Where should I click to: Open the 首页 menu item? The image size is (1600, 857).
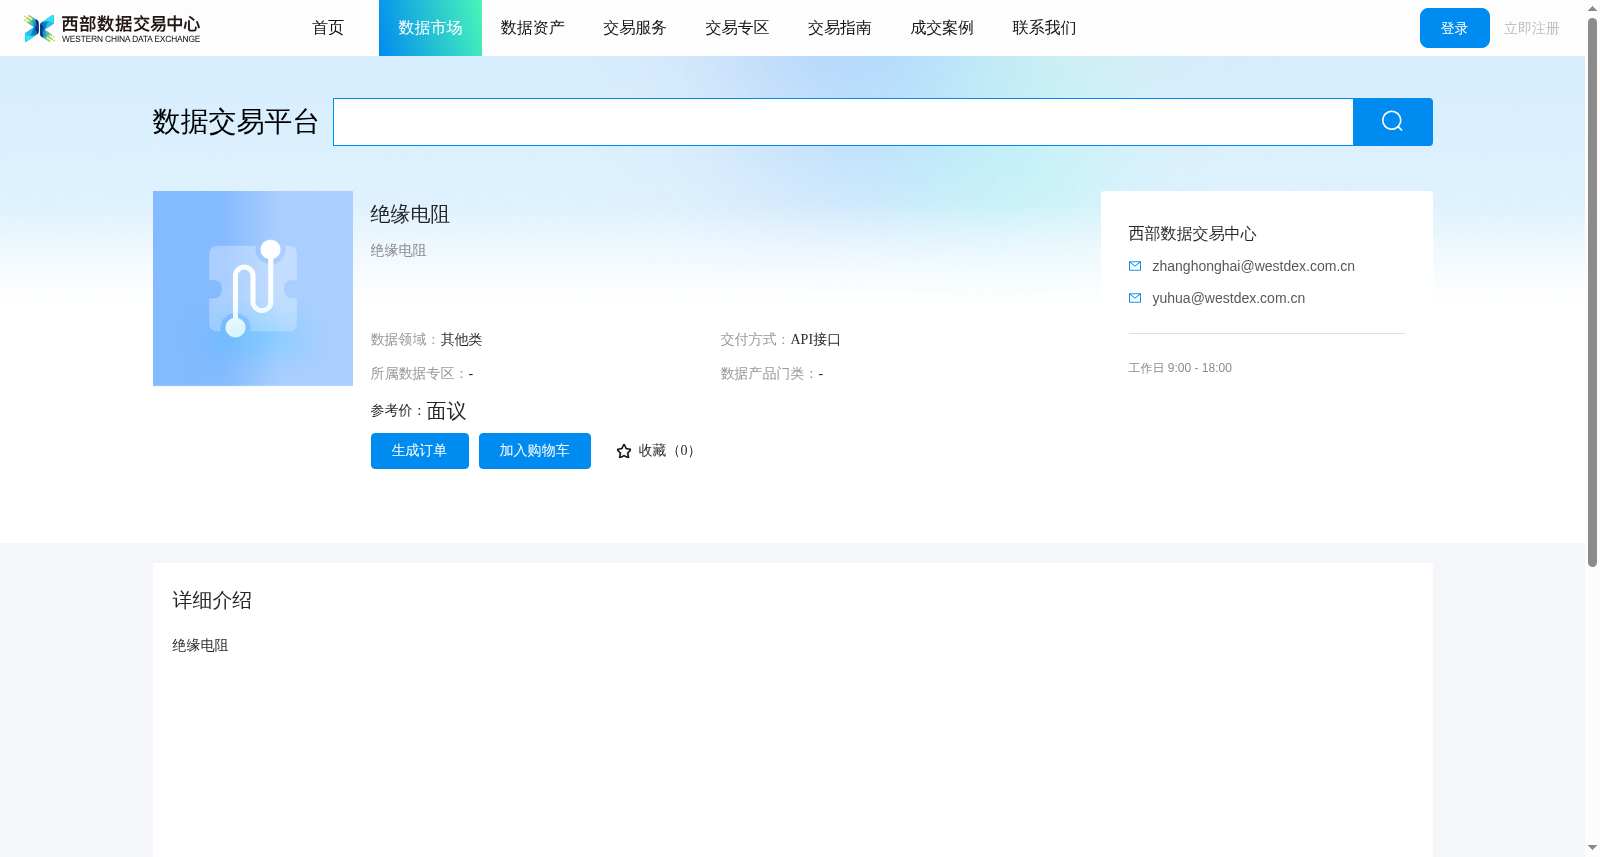click(328, 28)
